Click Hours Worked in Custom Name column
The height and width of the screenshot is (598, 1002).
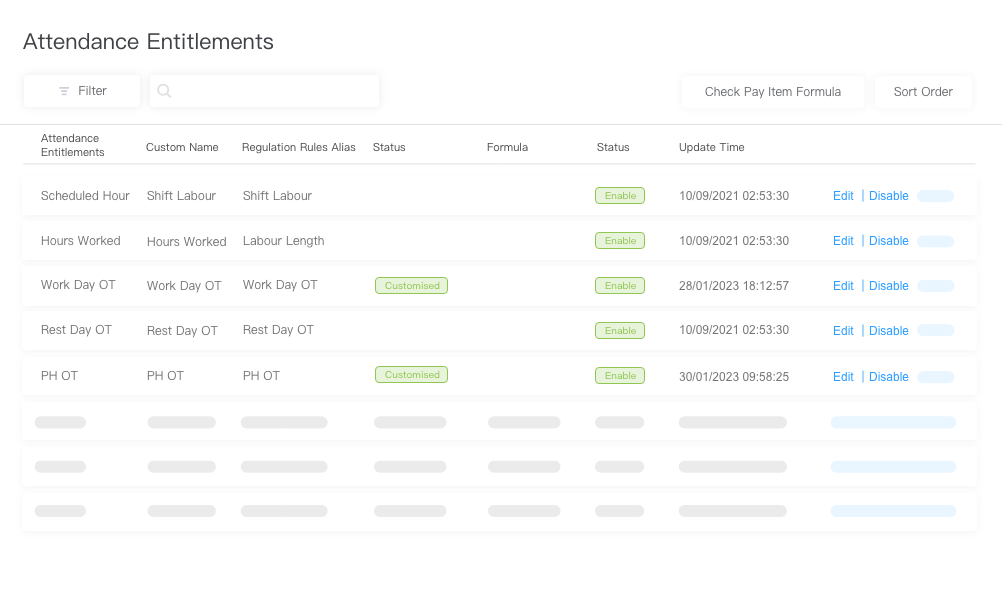click(x=187, y=242)
